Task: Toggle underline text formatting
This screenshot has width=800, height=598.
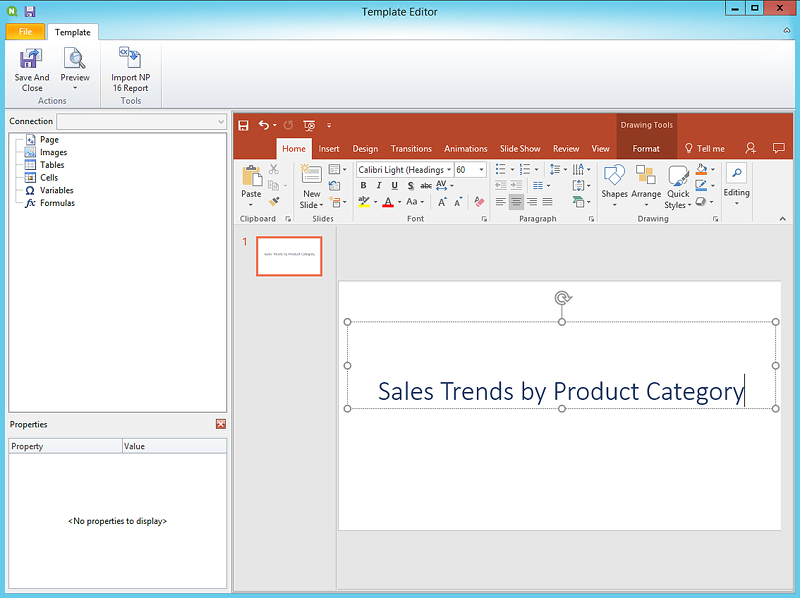Action: pos(395,186)
